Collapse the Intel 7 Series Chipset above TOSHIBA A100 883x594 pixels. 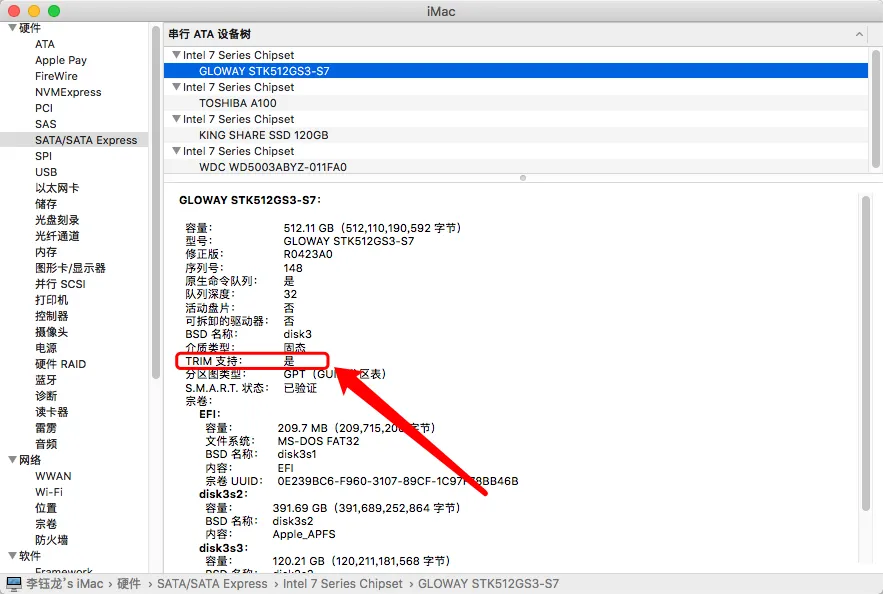[176, 87]
